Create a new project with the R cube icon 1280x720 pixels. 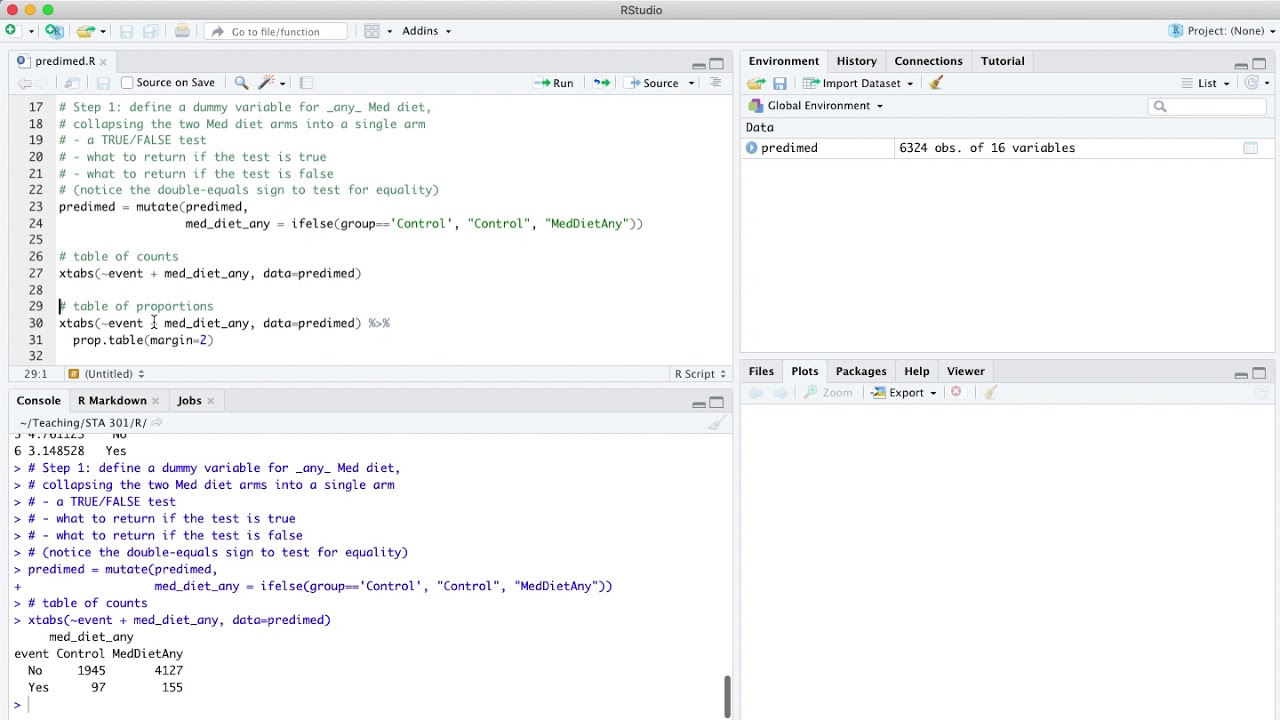click(x=54, y=31)
